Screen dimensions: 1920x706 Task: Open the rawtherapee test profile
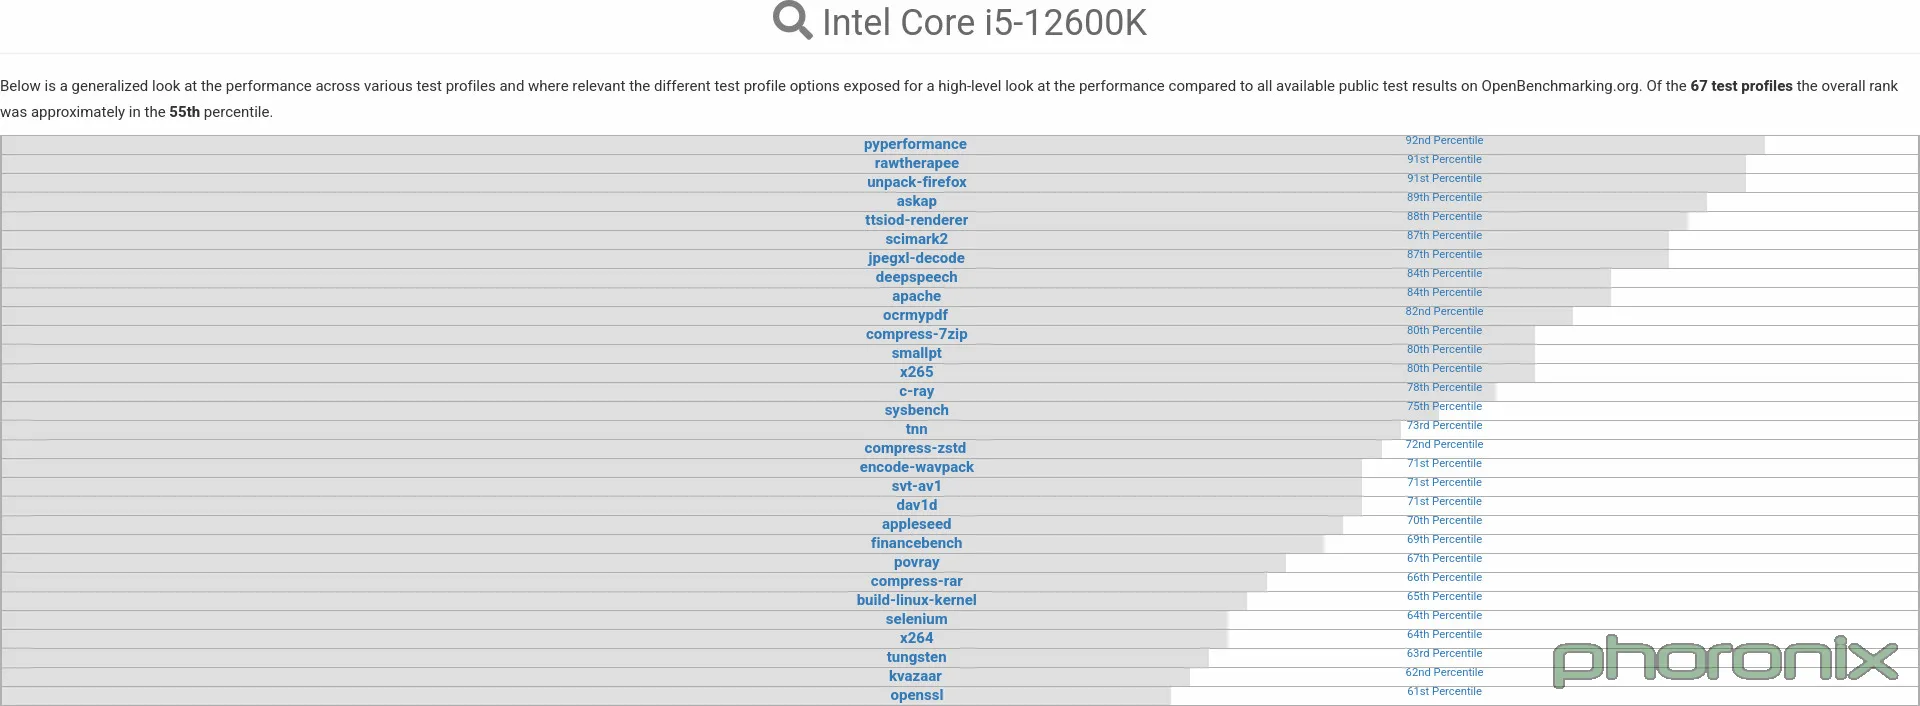[x=916, y=163]
